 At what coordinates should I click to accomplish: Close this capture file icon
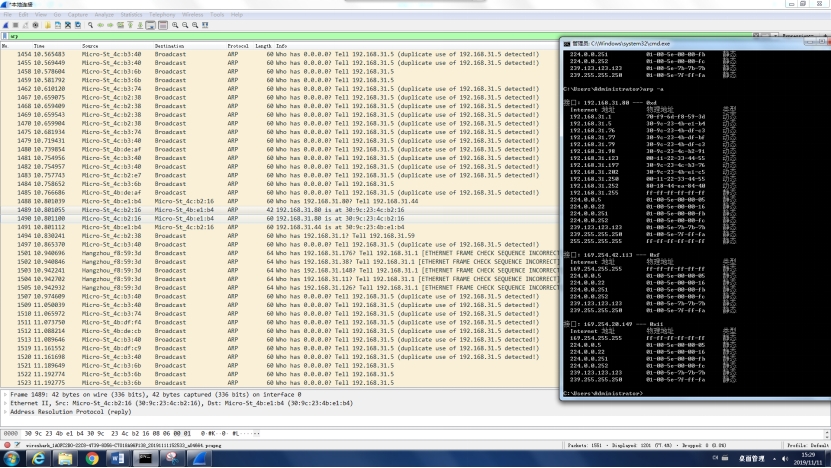pyautogui.click(x=68, y=25)
